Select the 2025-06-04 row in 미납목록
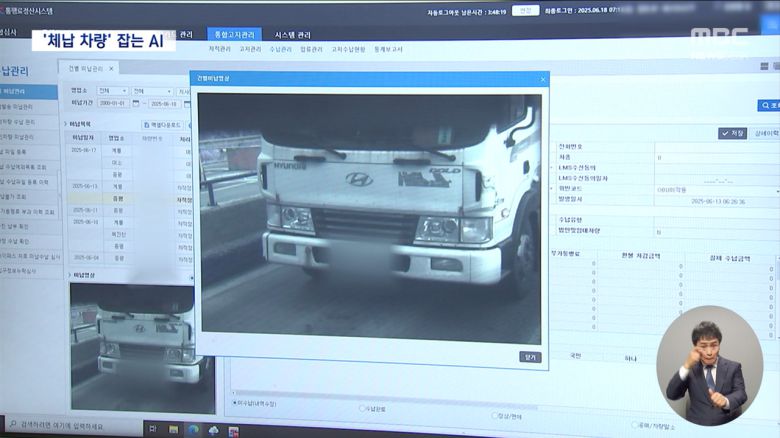 click(130, 258)
